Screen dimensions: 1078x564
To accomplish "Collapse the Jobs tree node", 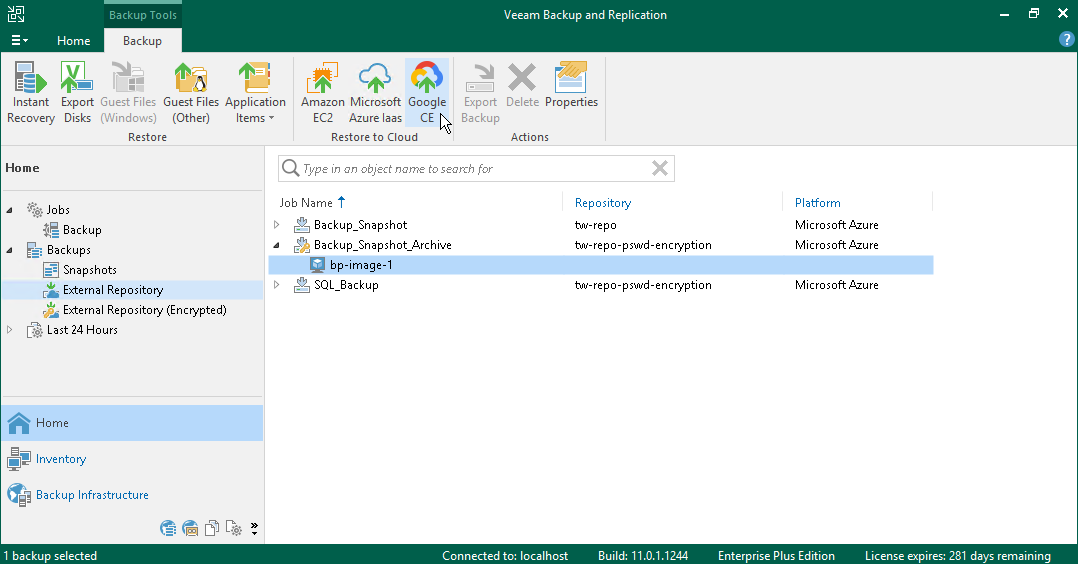I will click(x=10, y=210).
